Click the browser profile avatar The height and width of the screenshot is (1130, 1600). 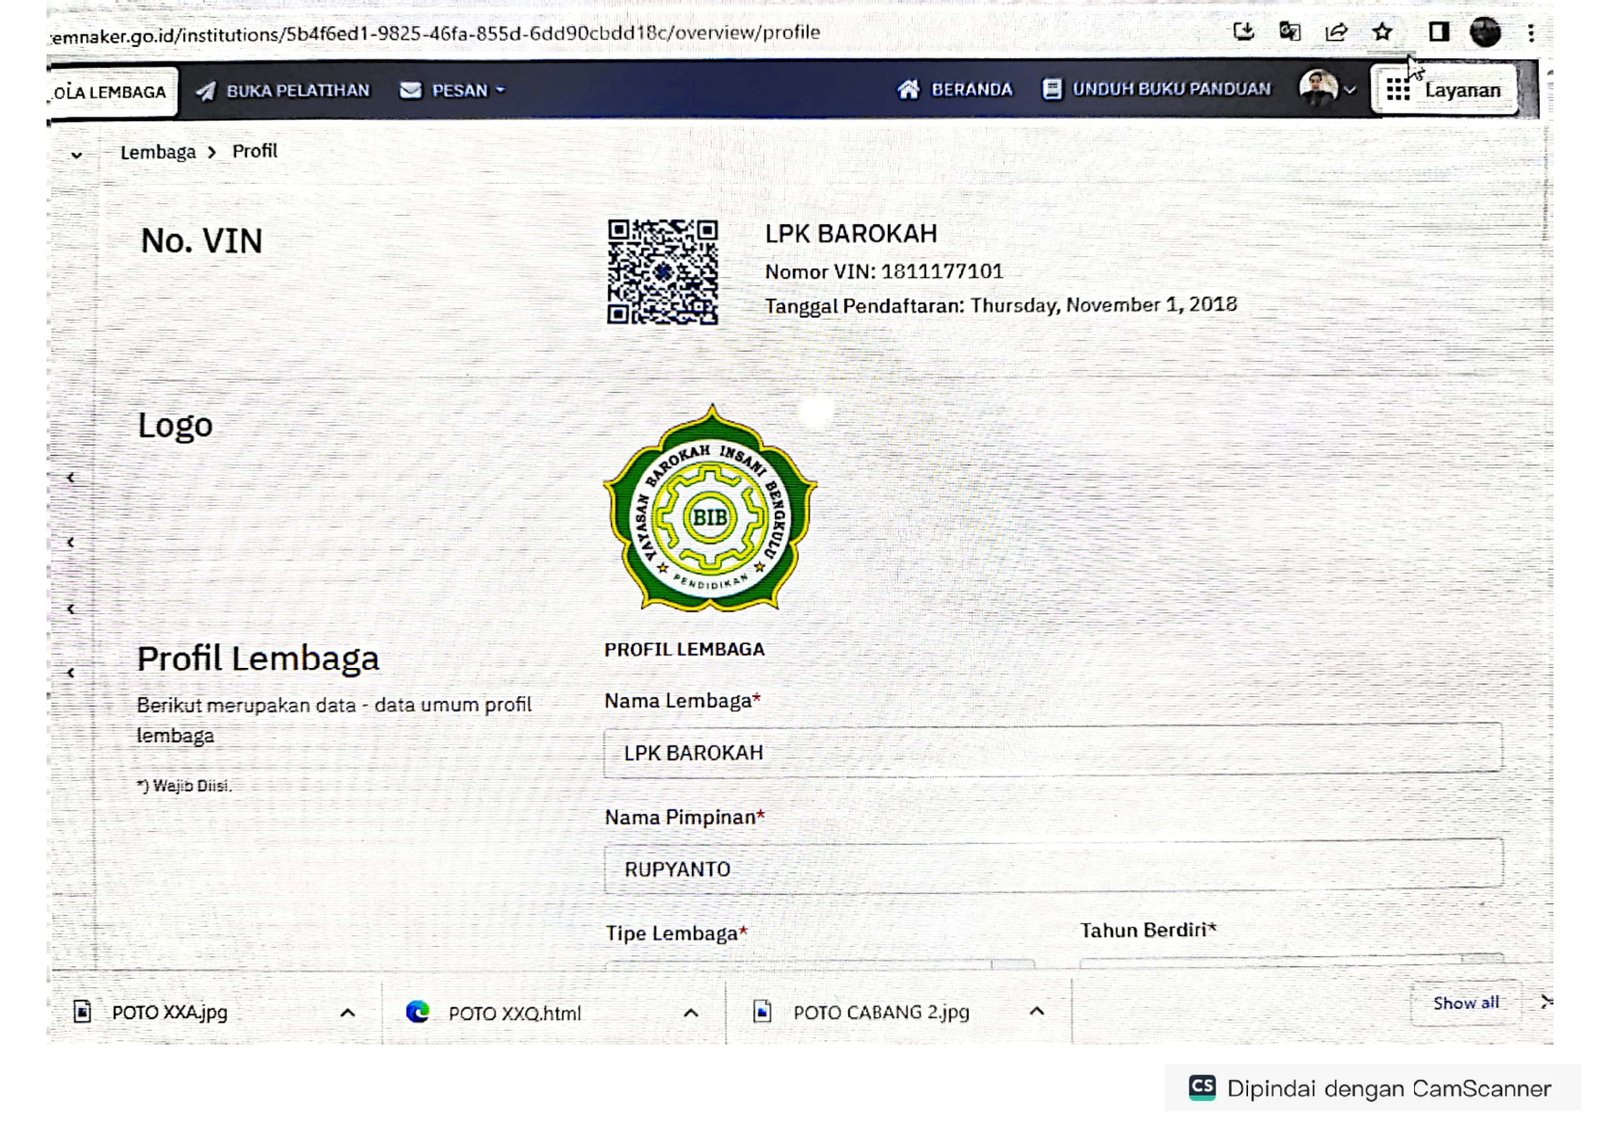pyautogui.click(x=1485, y=32)
